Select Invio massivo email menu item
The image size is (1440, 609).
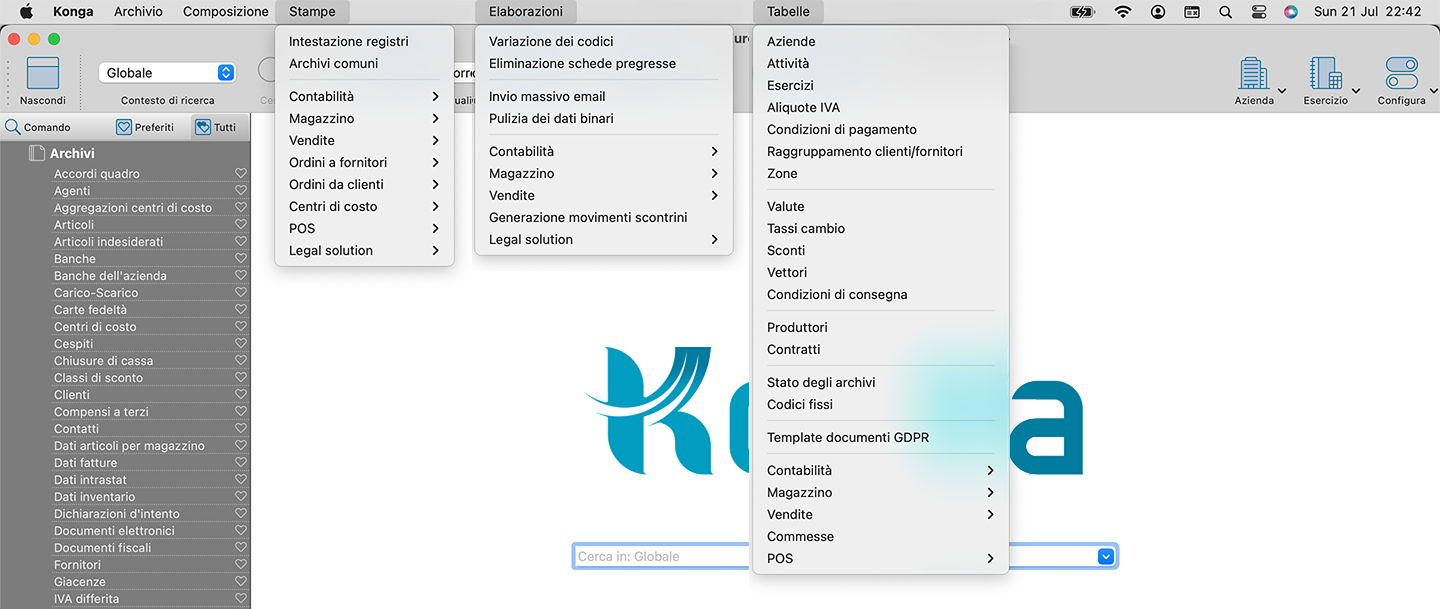click(547, 96)
